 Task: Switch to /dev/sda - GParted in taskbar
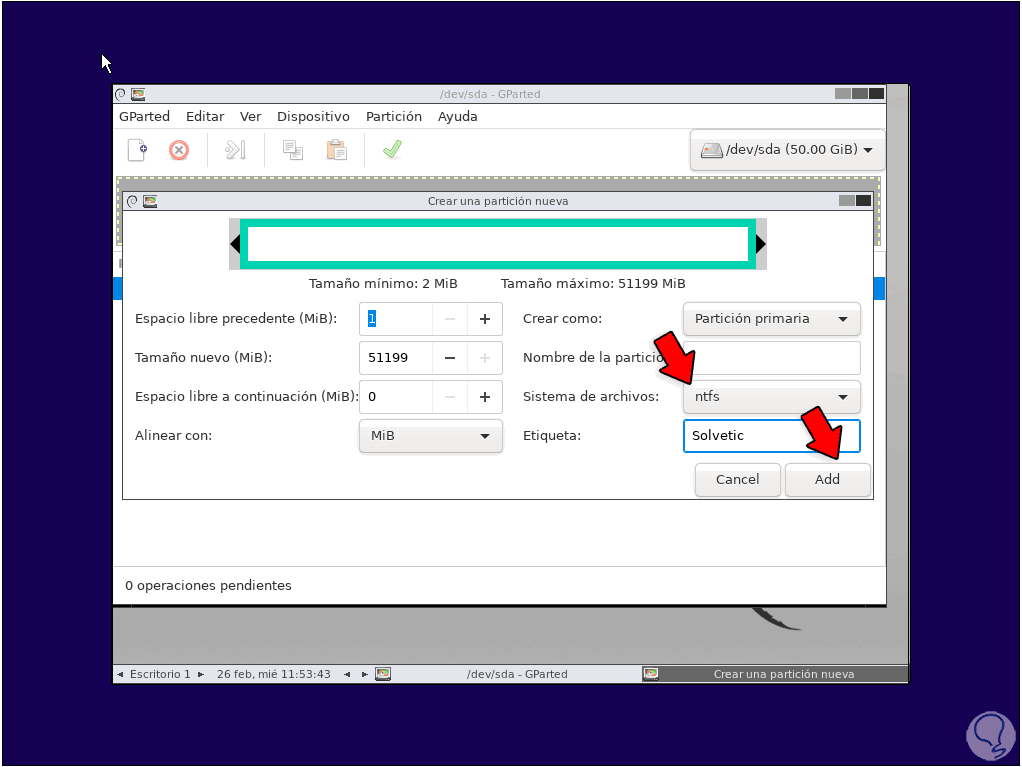(517, 674)
